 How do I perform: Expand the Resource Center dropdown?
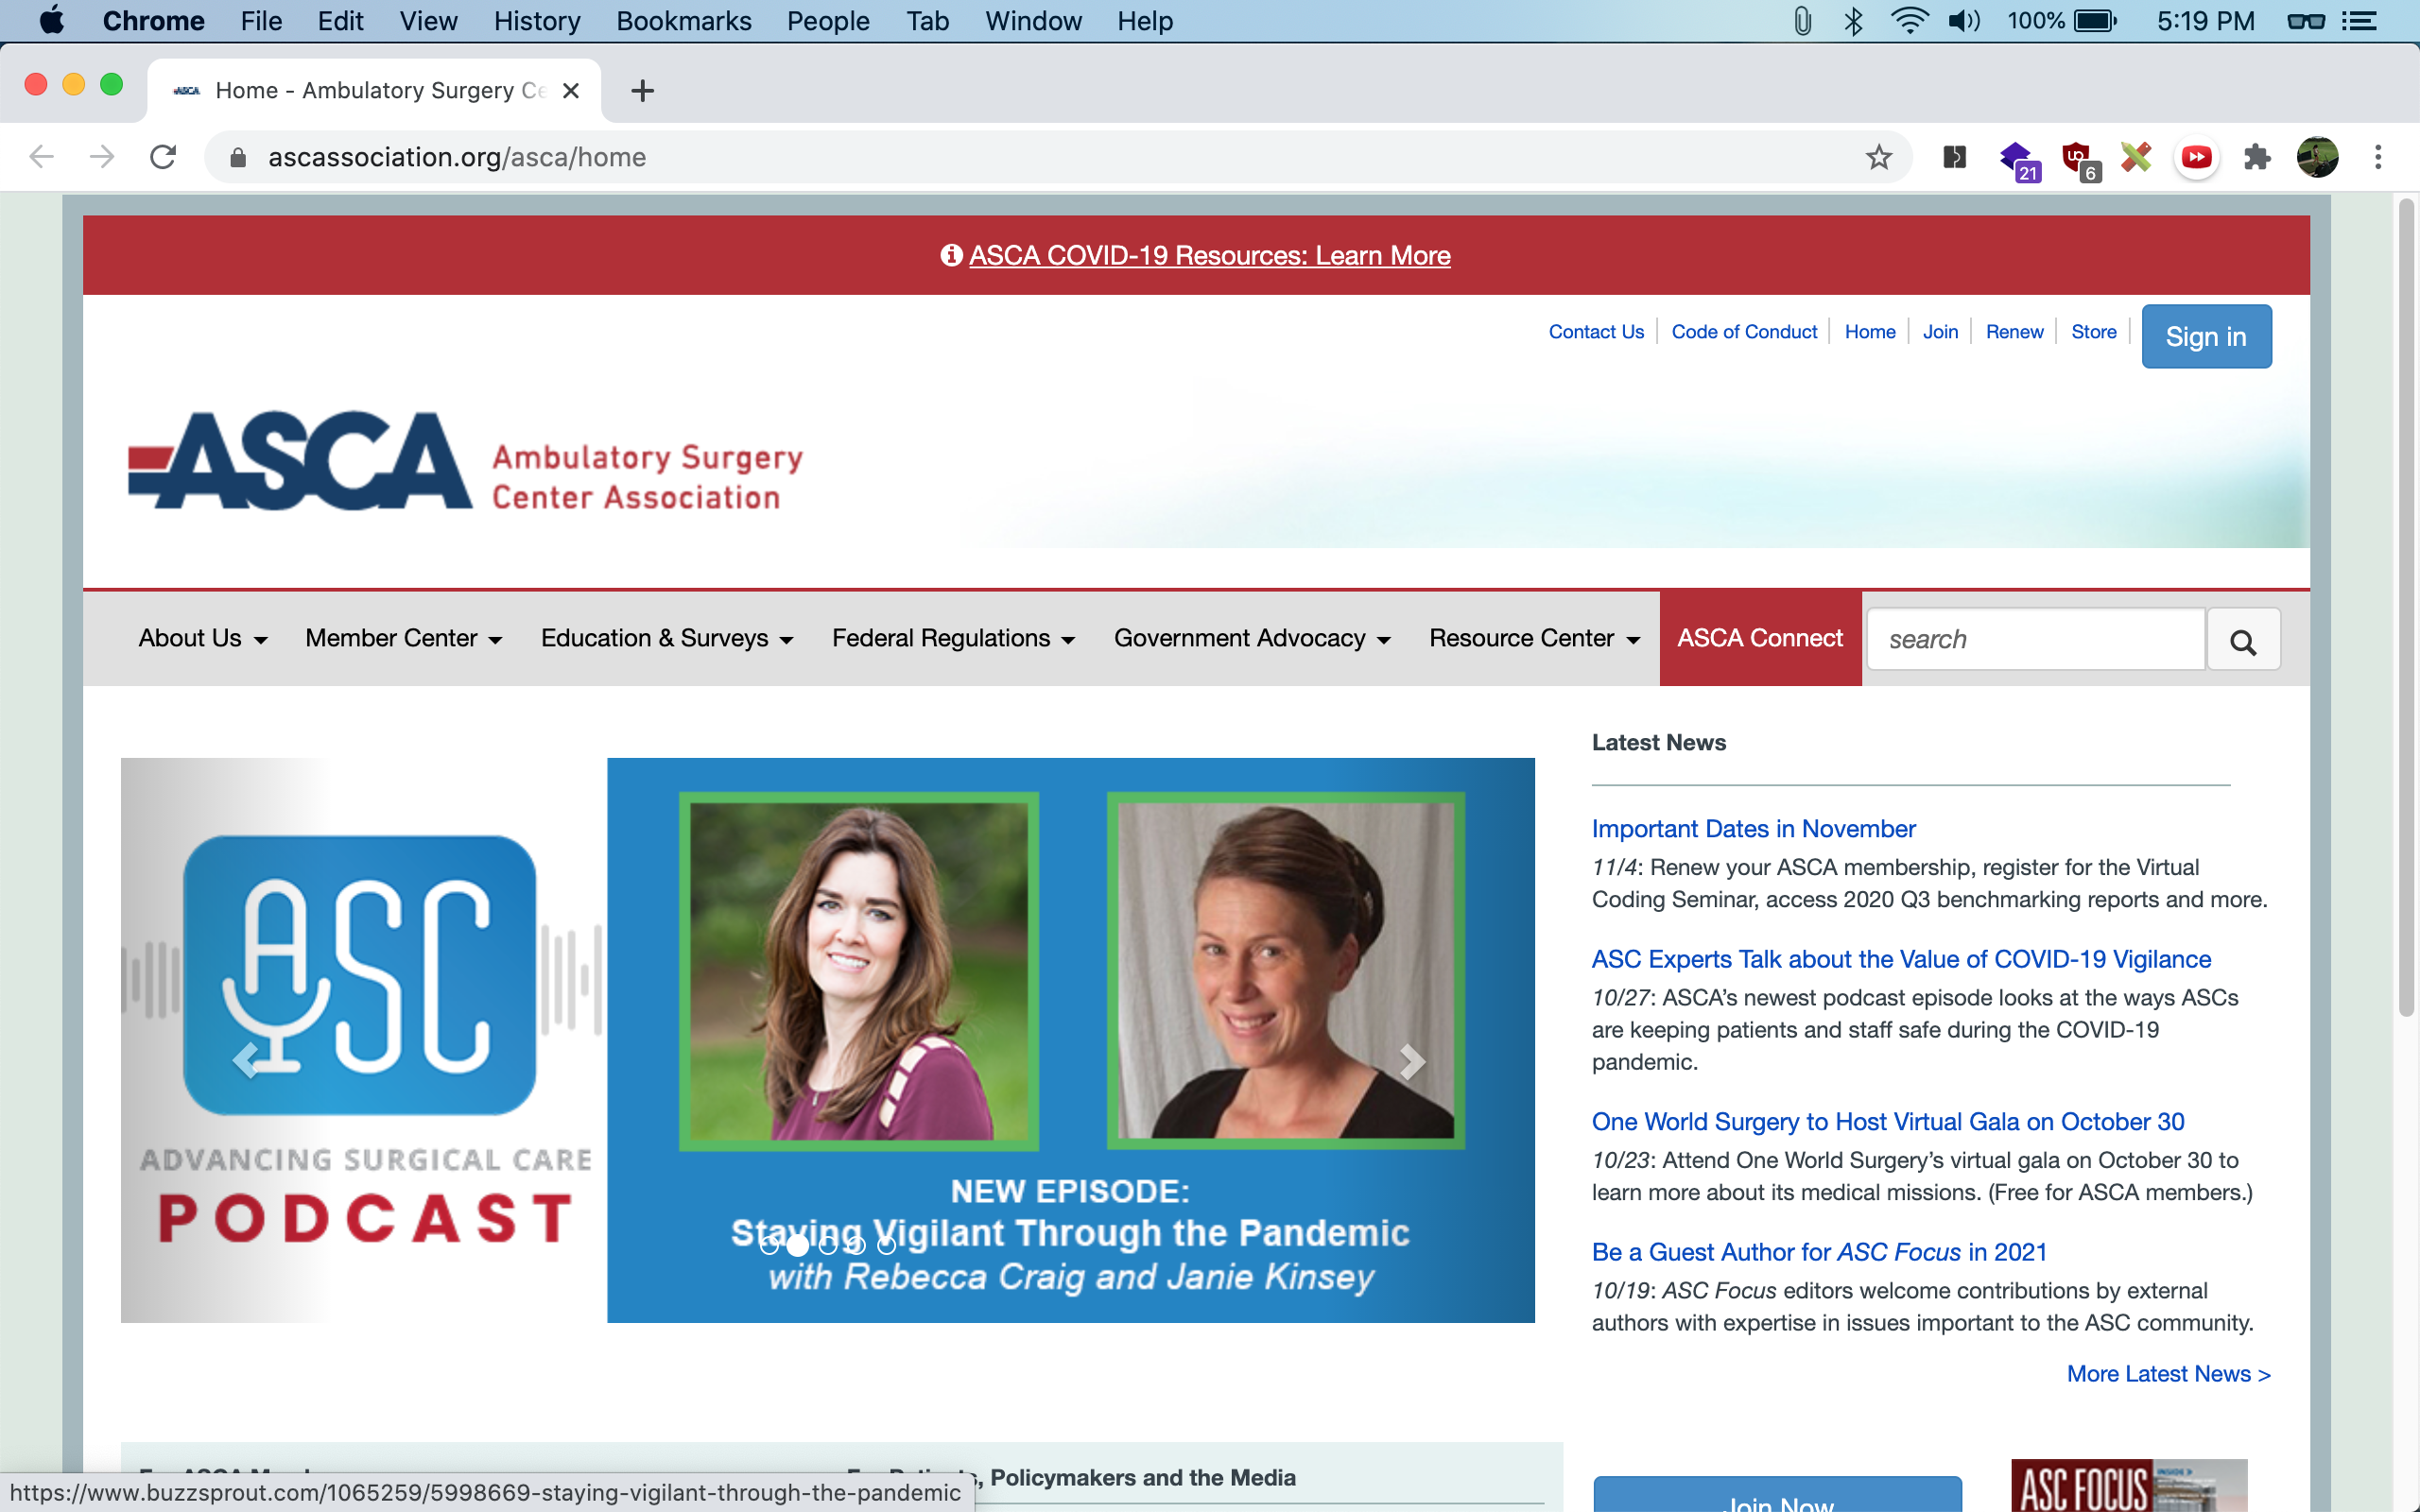pyautogui.click(x=1533, y=638)
